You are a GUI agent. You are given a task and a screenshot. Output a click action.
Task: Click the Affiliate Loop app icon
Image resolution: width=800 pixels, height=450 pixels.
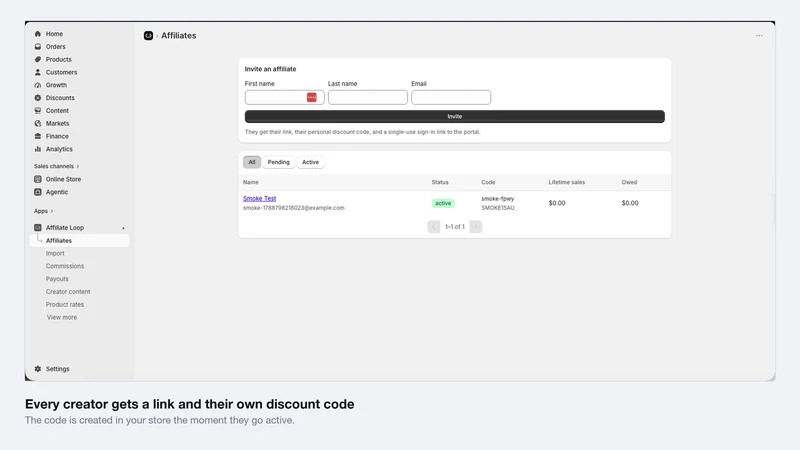pyautogui.click(x=38, y=228)
